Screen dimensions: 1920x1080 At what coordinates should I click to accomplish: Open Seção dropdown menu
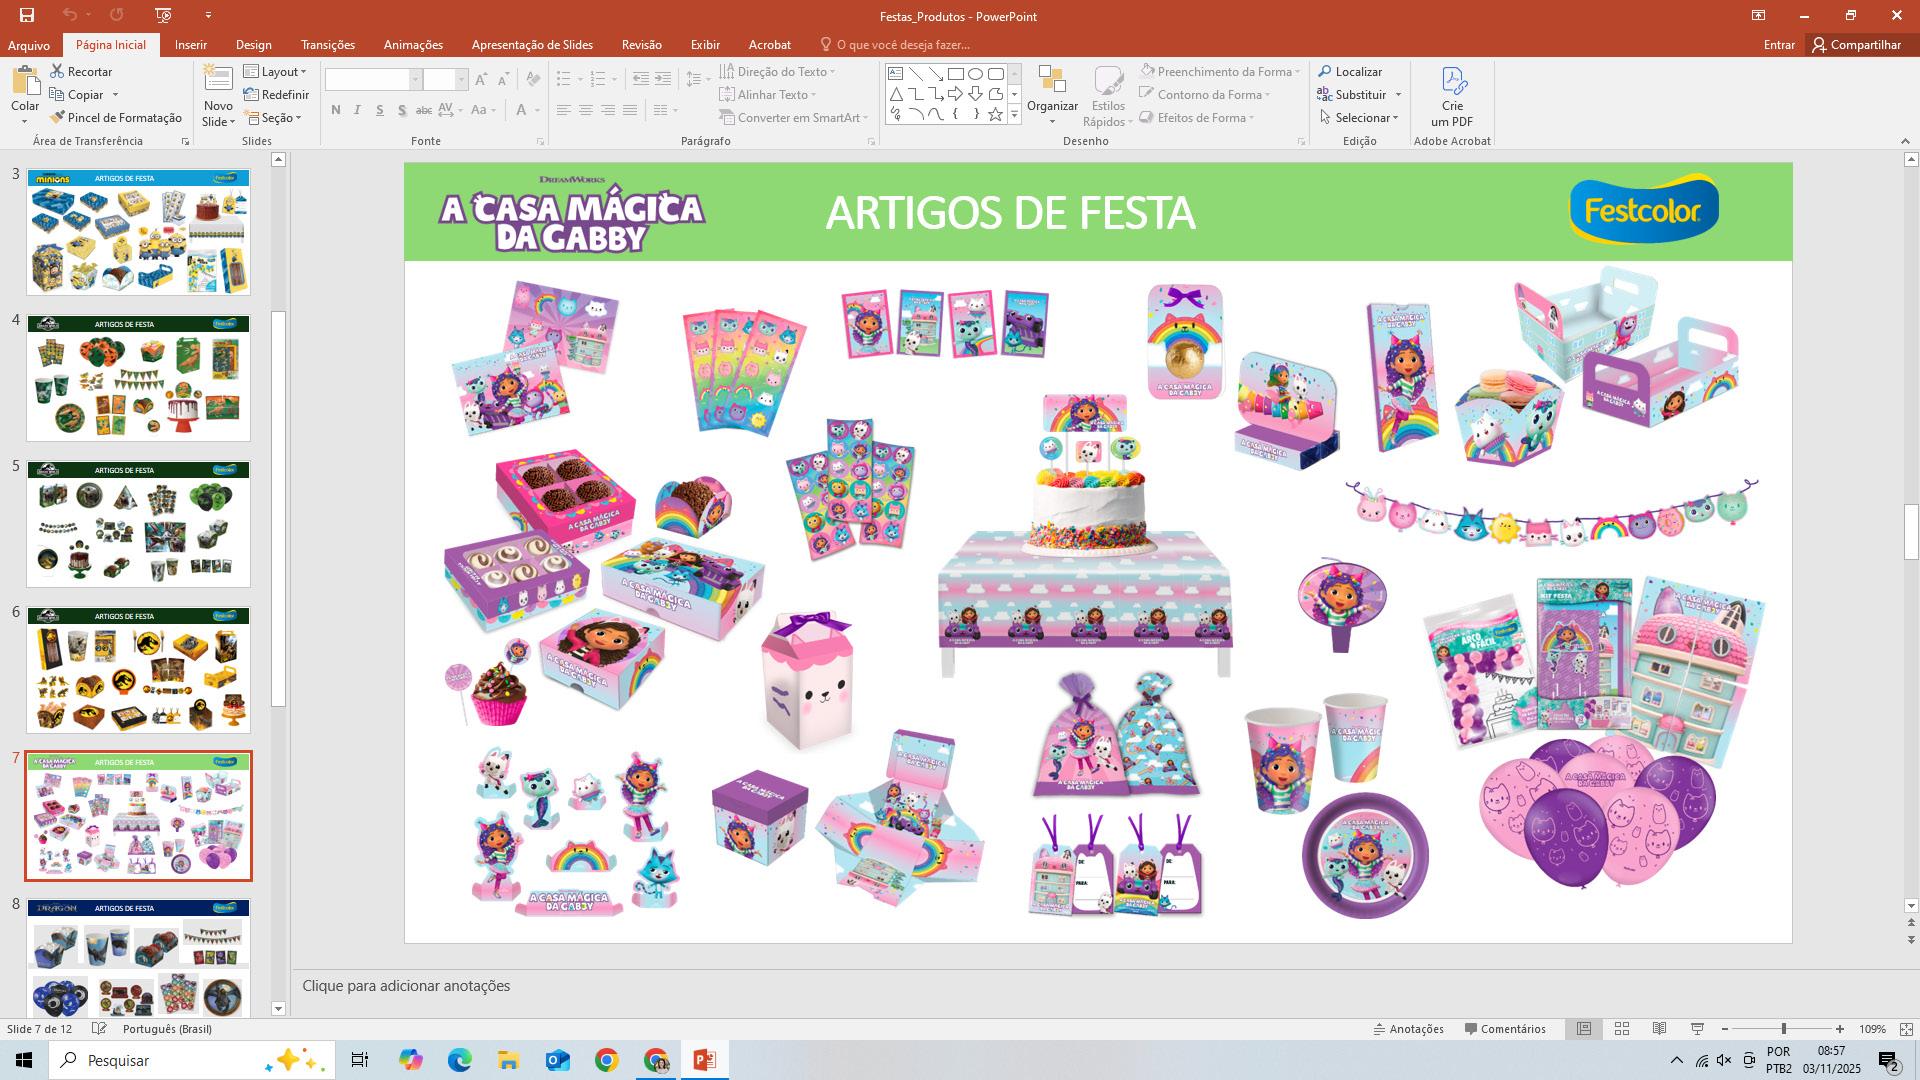276,118
